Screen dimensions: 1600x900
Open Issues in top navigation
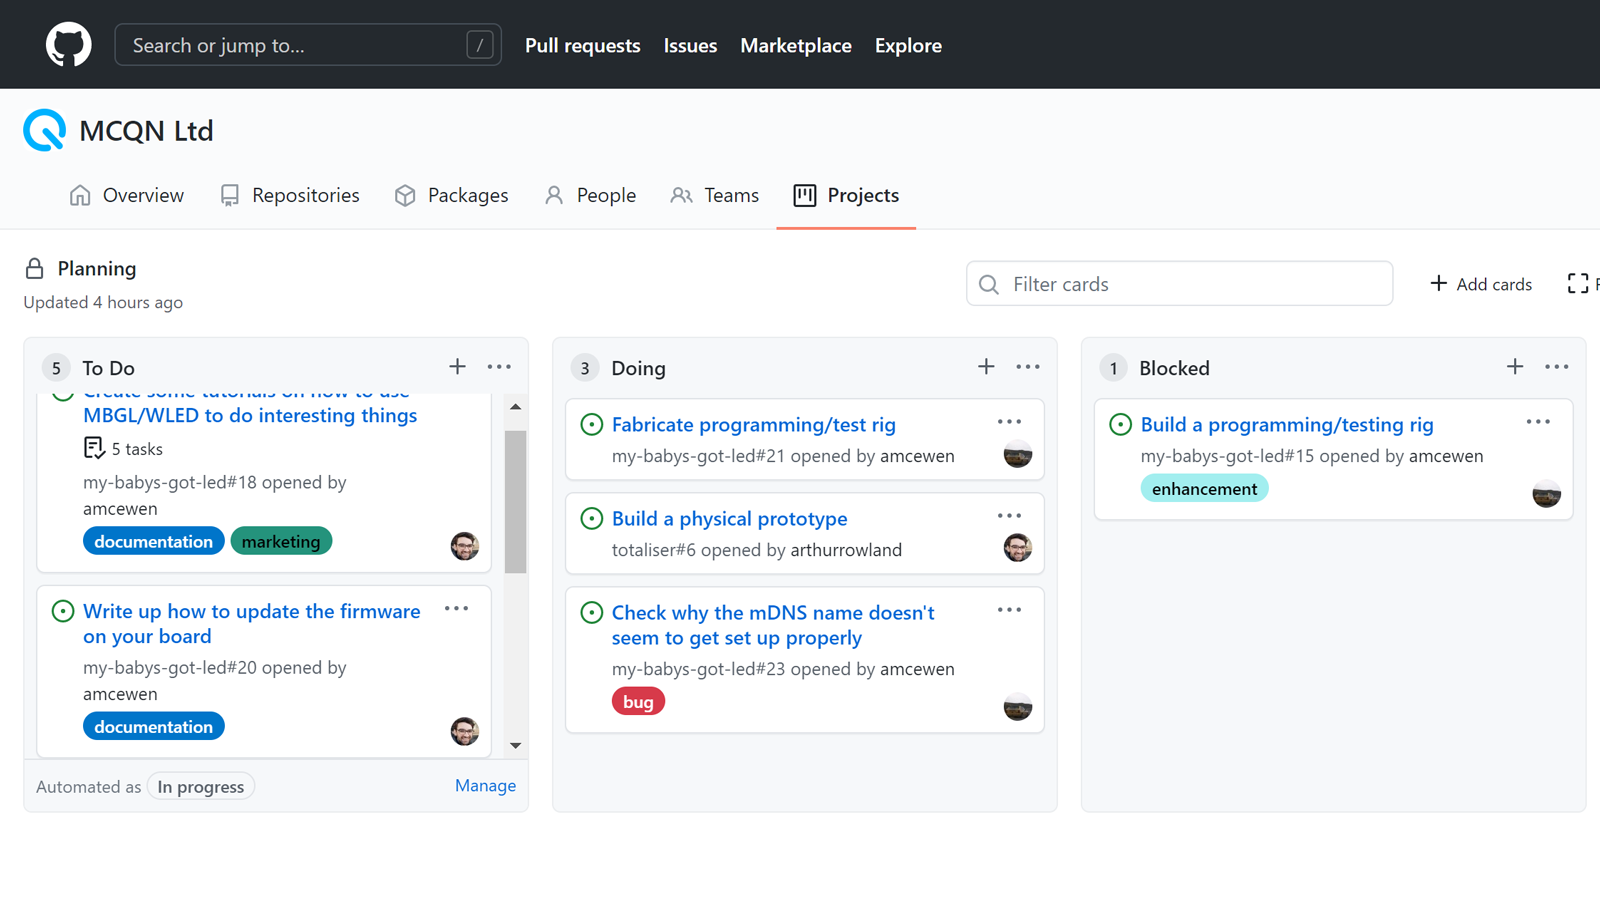tap(690, 45)
